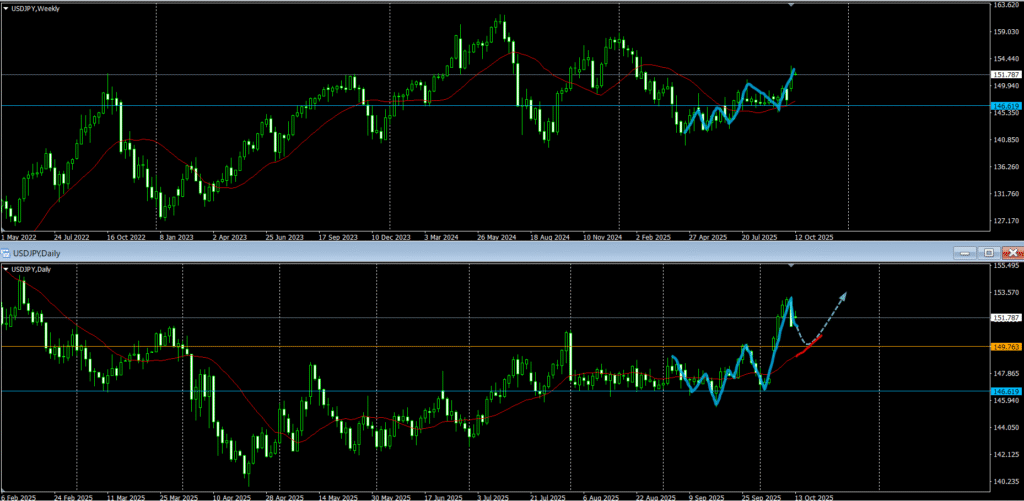
Task: Click the 146.619 blue price label on weekly chart
Action: [1004, 105]
